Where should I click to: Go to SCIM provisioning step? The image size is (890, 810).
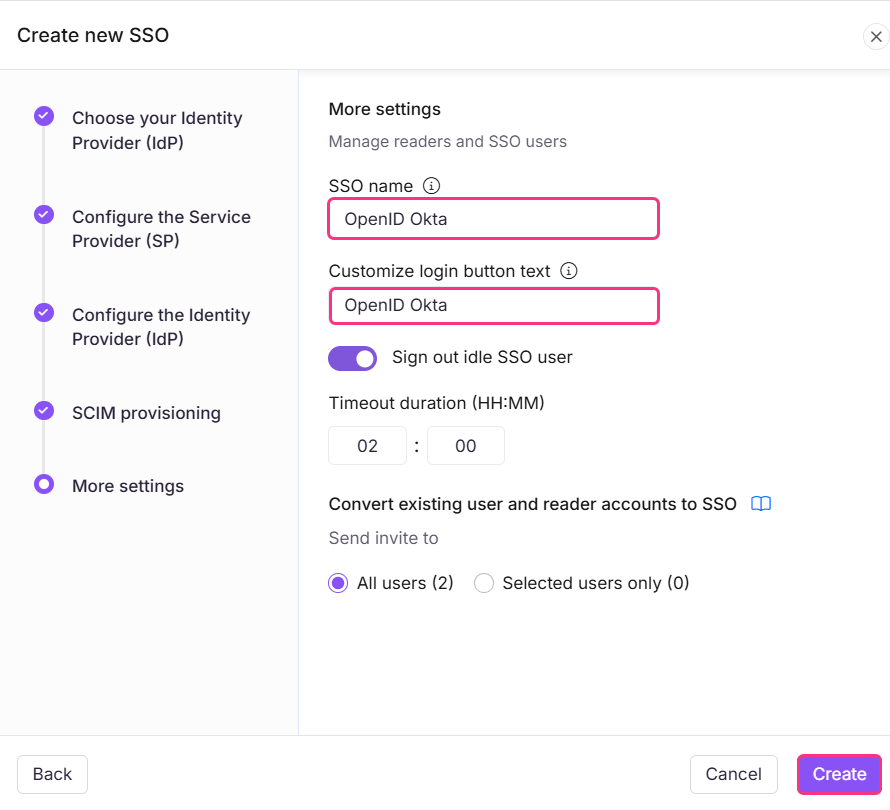click(146, 413)
